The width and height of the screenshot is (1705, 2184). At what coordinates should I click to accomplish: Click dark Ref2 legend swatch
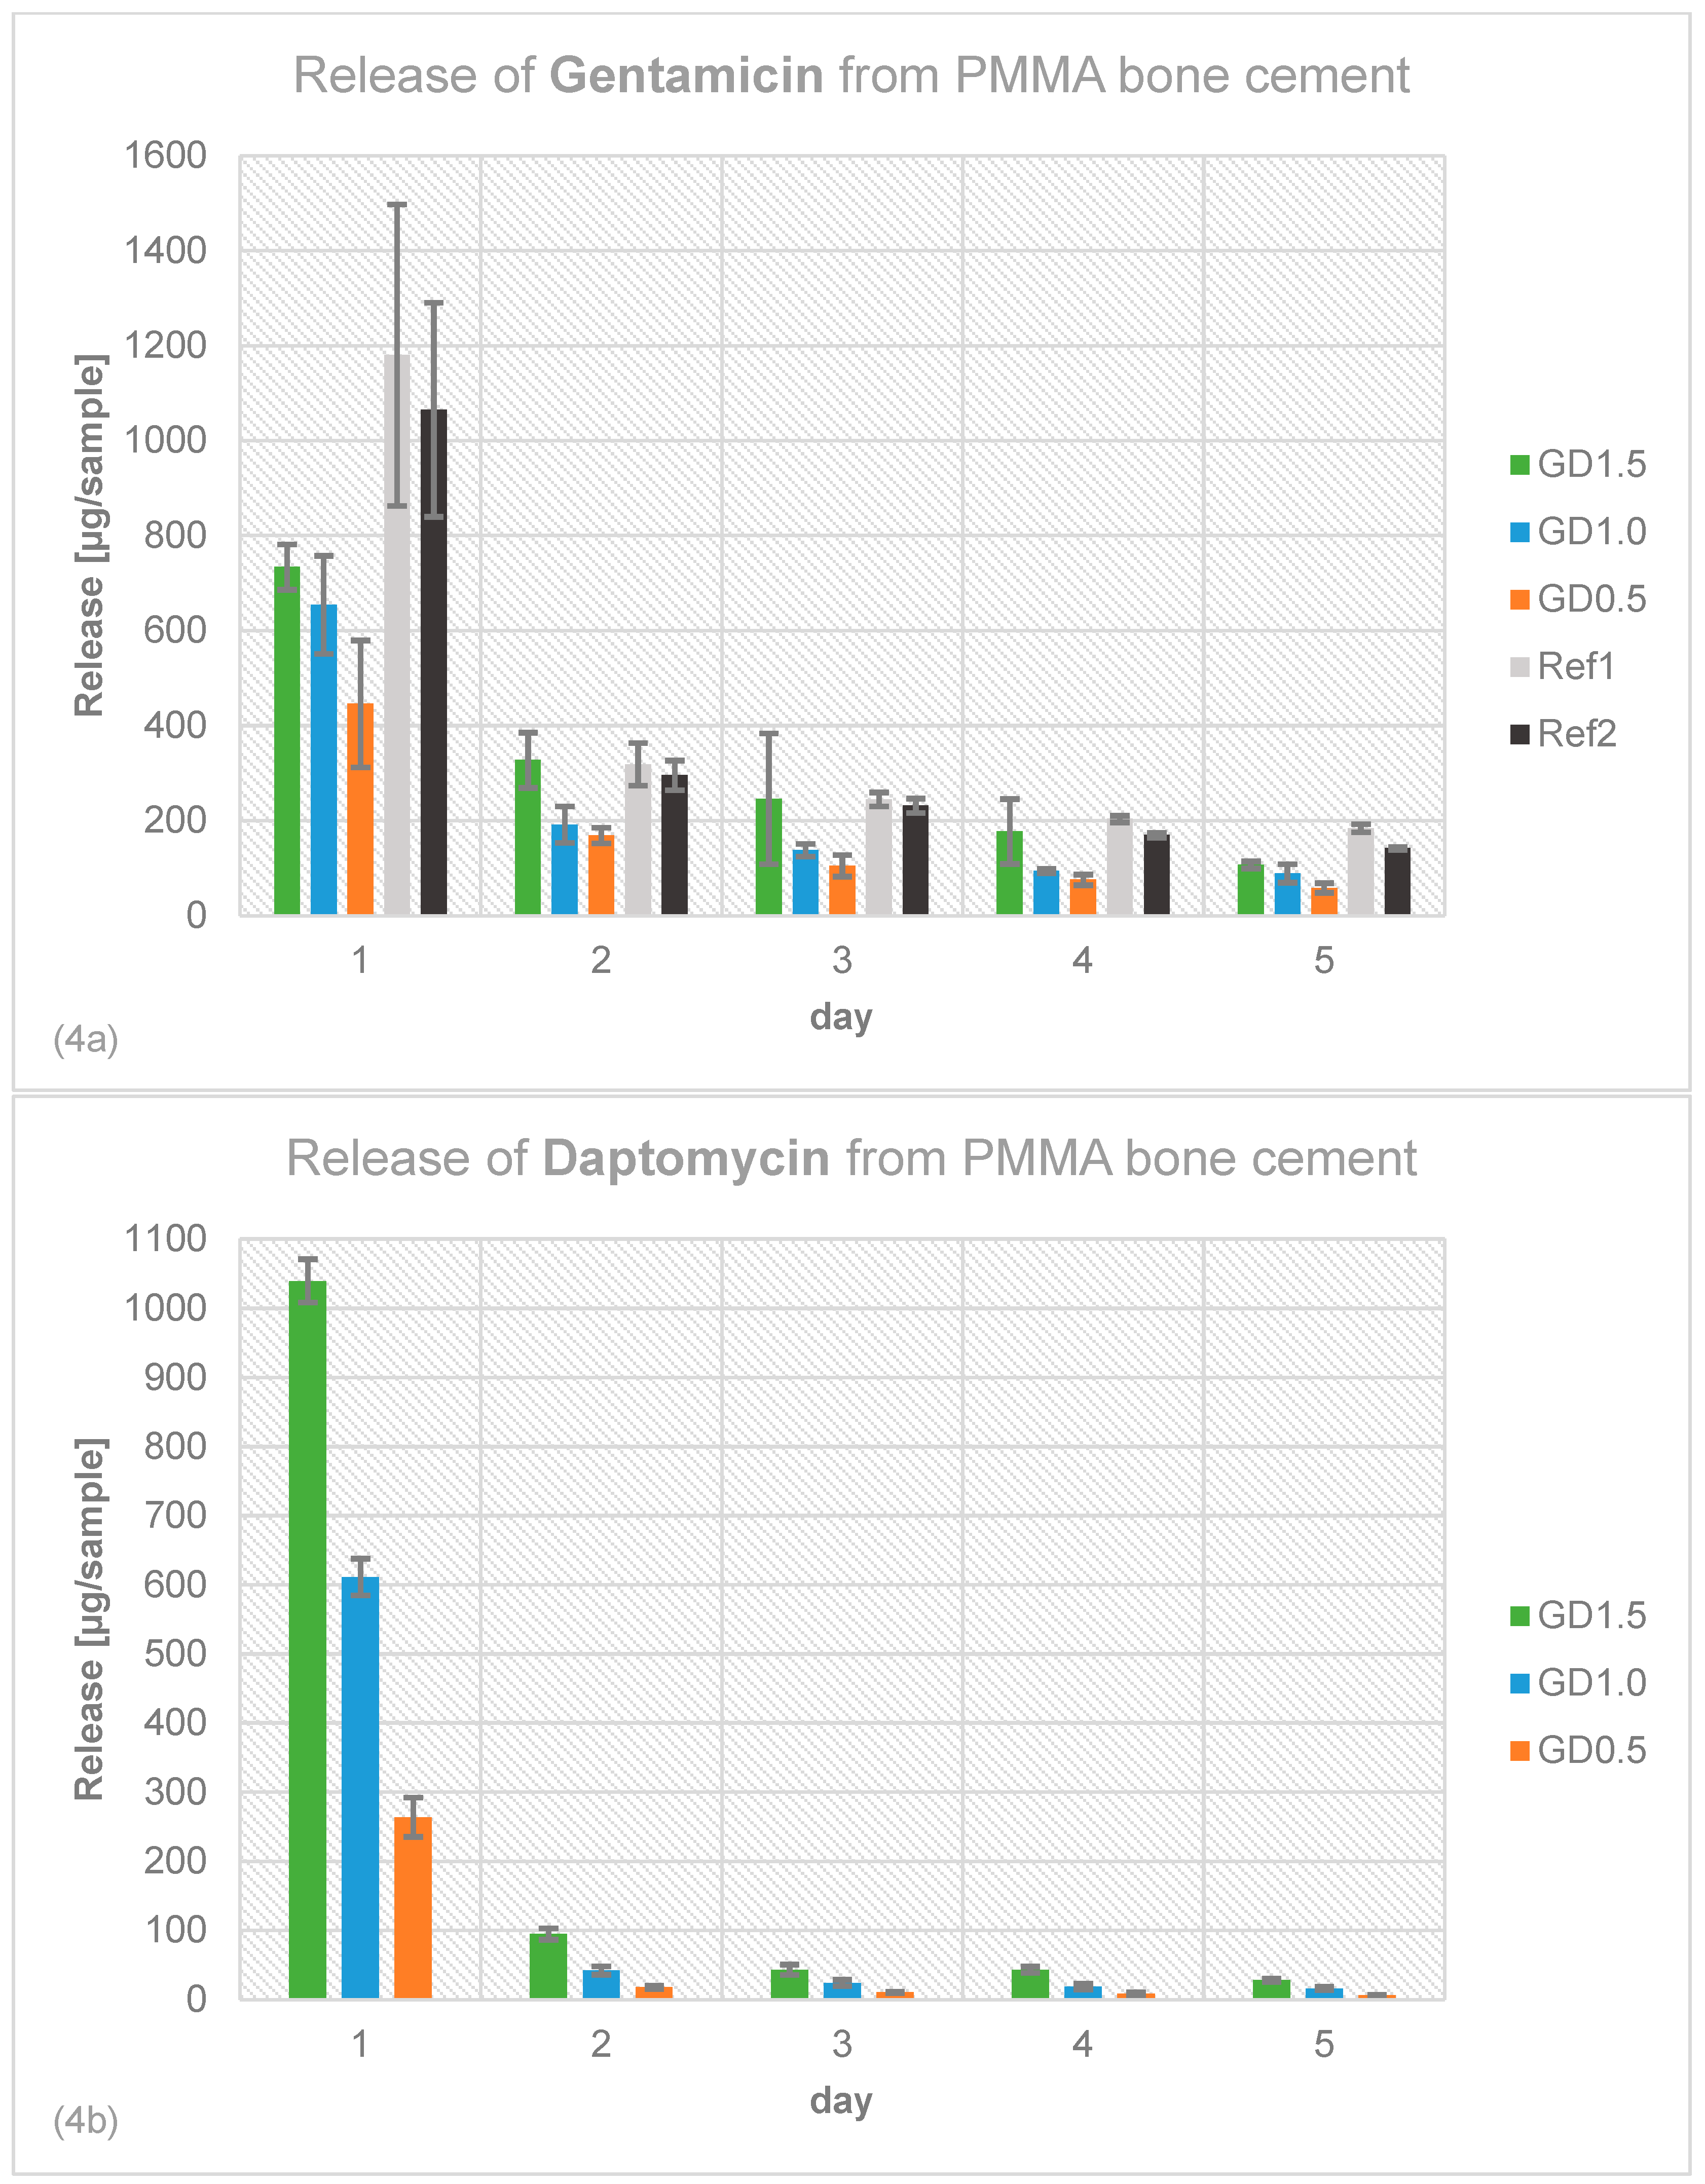click(1519, 734)
